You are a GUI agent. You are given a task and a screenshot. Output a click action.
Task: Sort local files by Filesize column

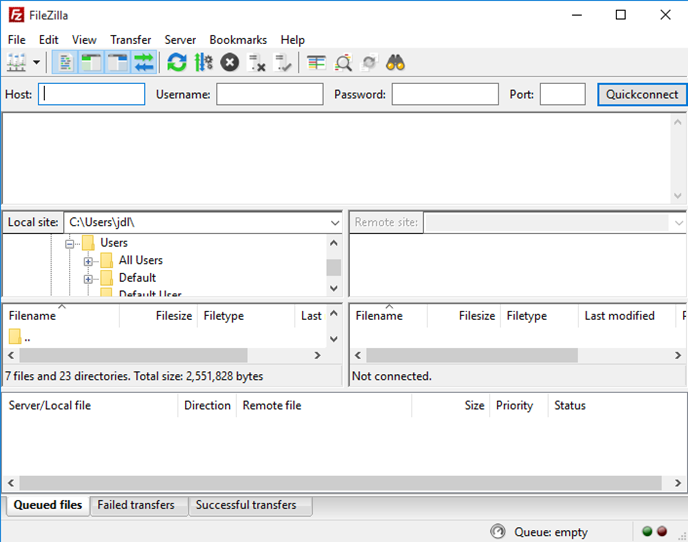[159, 316]
